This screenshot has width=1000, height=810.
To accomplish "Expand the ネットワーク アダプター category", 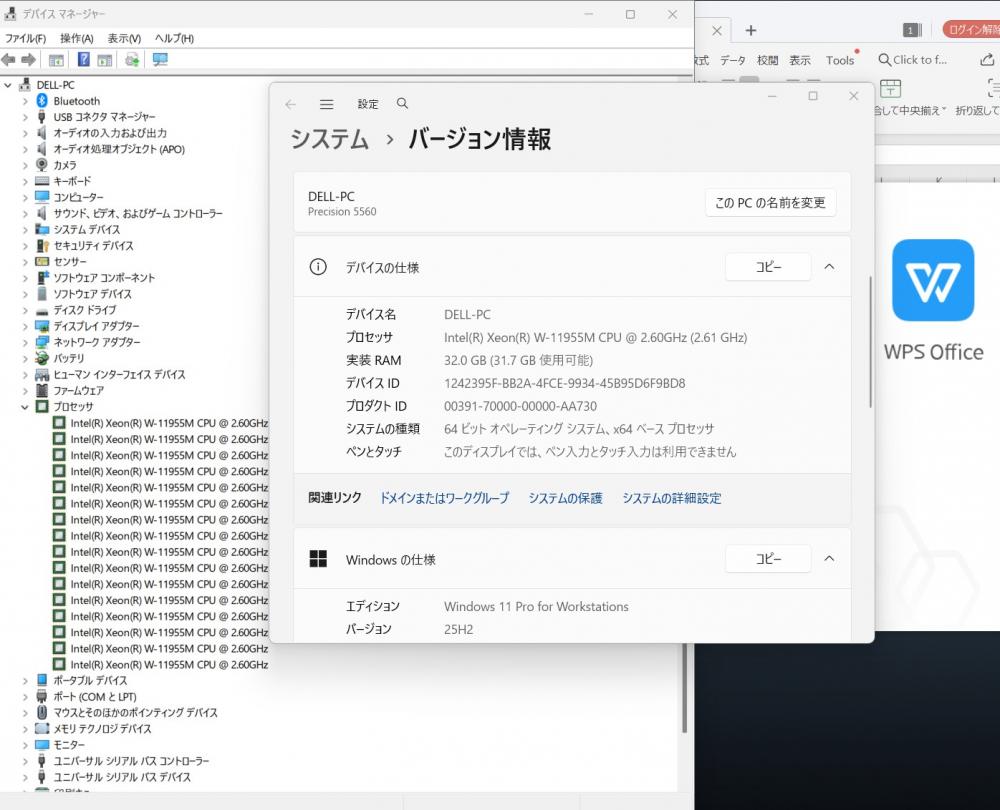I will (x=26, y=342).
